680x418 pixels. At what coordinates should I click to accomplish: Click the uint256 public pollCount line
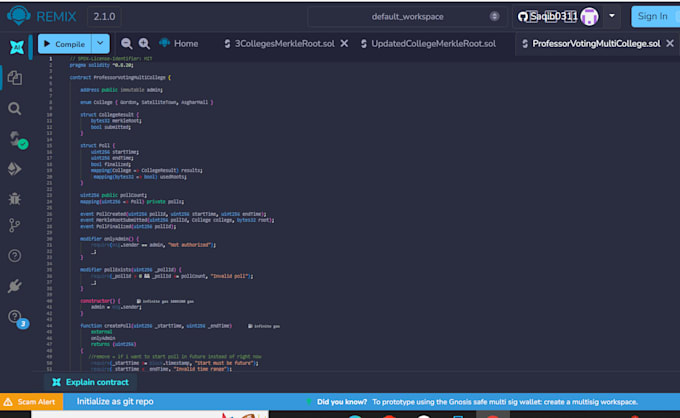[113, 196]
